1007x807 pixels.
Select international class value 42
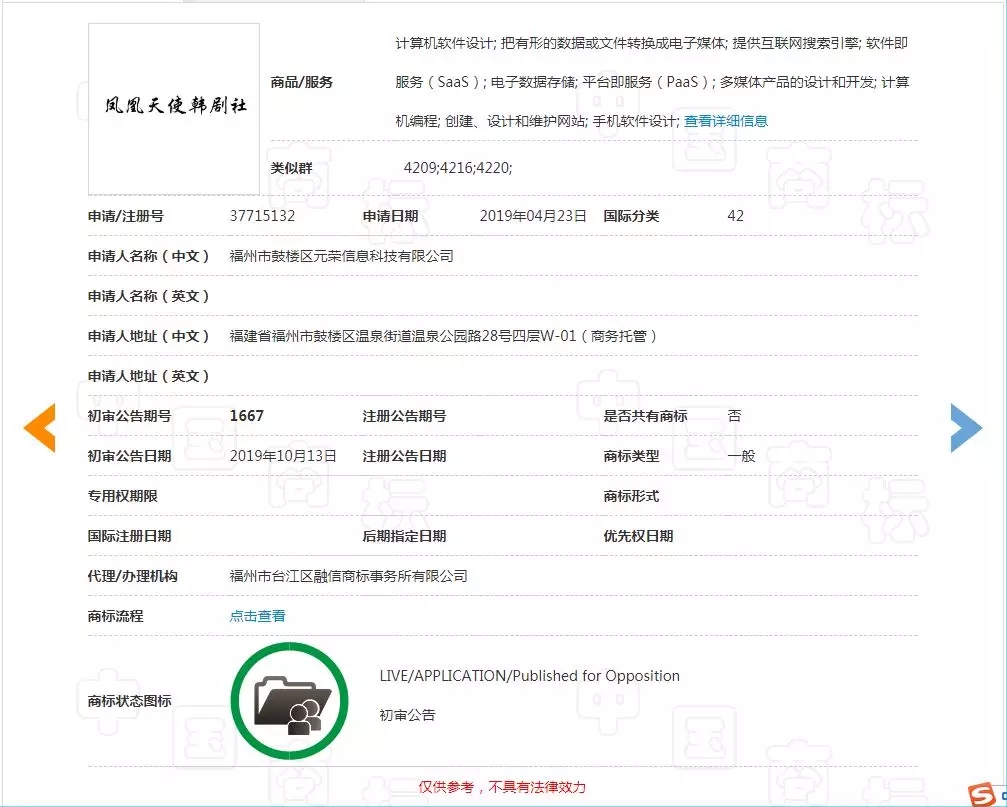[735, 216]
